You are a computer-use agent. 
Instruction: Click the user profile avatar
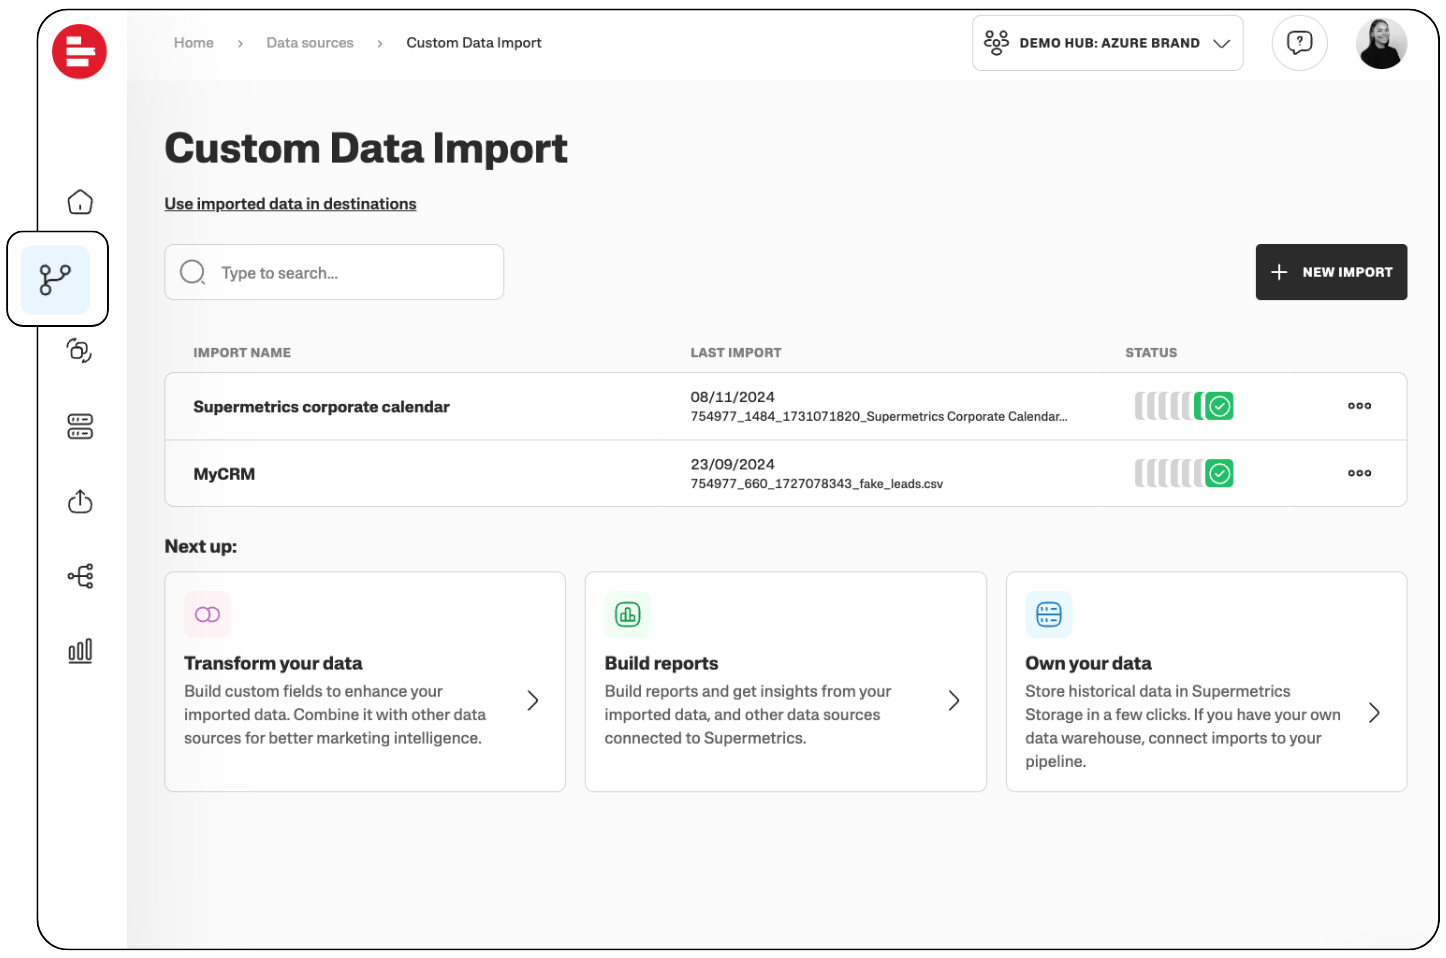coord(1381,43)
